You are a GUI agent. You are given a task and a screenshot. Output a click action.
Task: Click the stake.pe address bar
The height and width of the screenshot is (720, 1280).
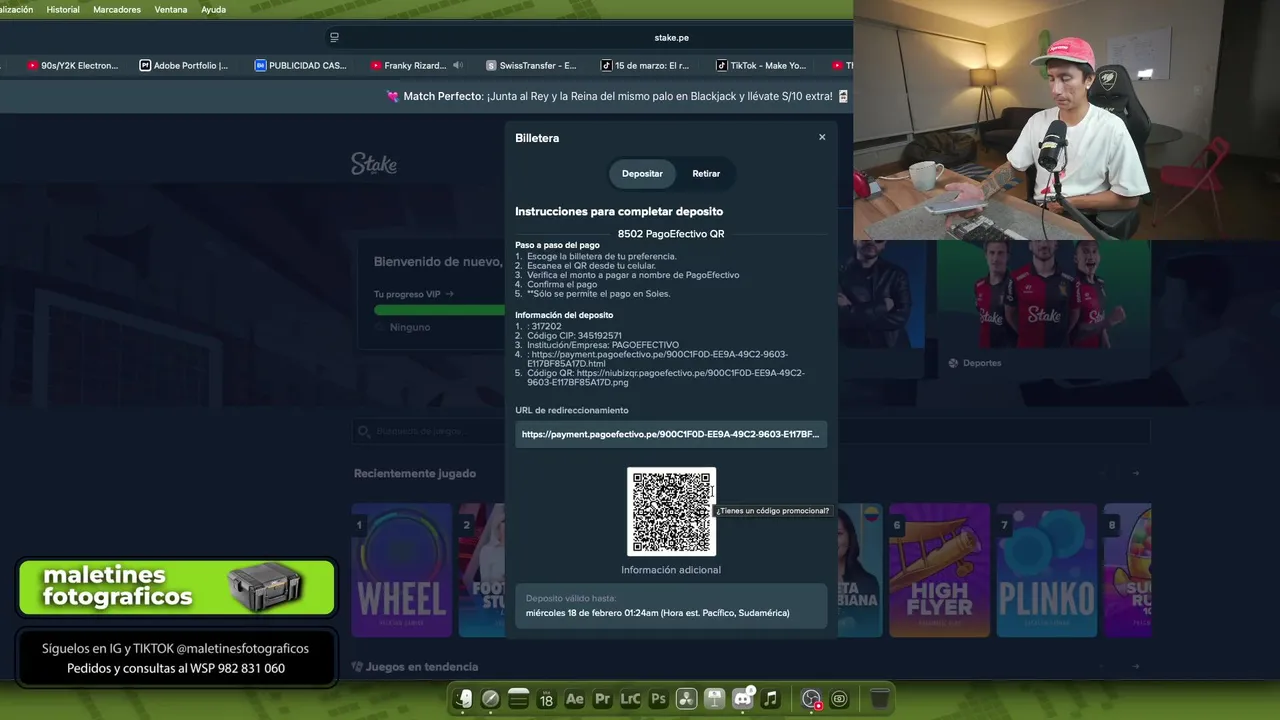pos(671,37)
